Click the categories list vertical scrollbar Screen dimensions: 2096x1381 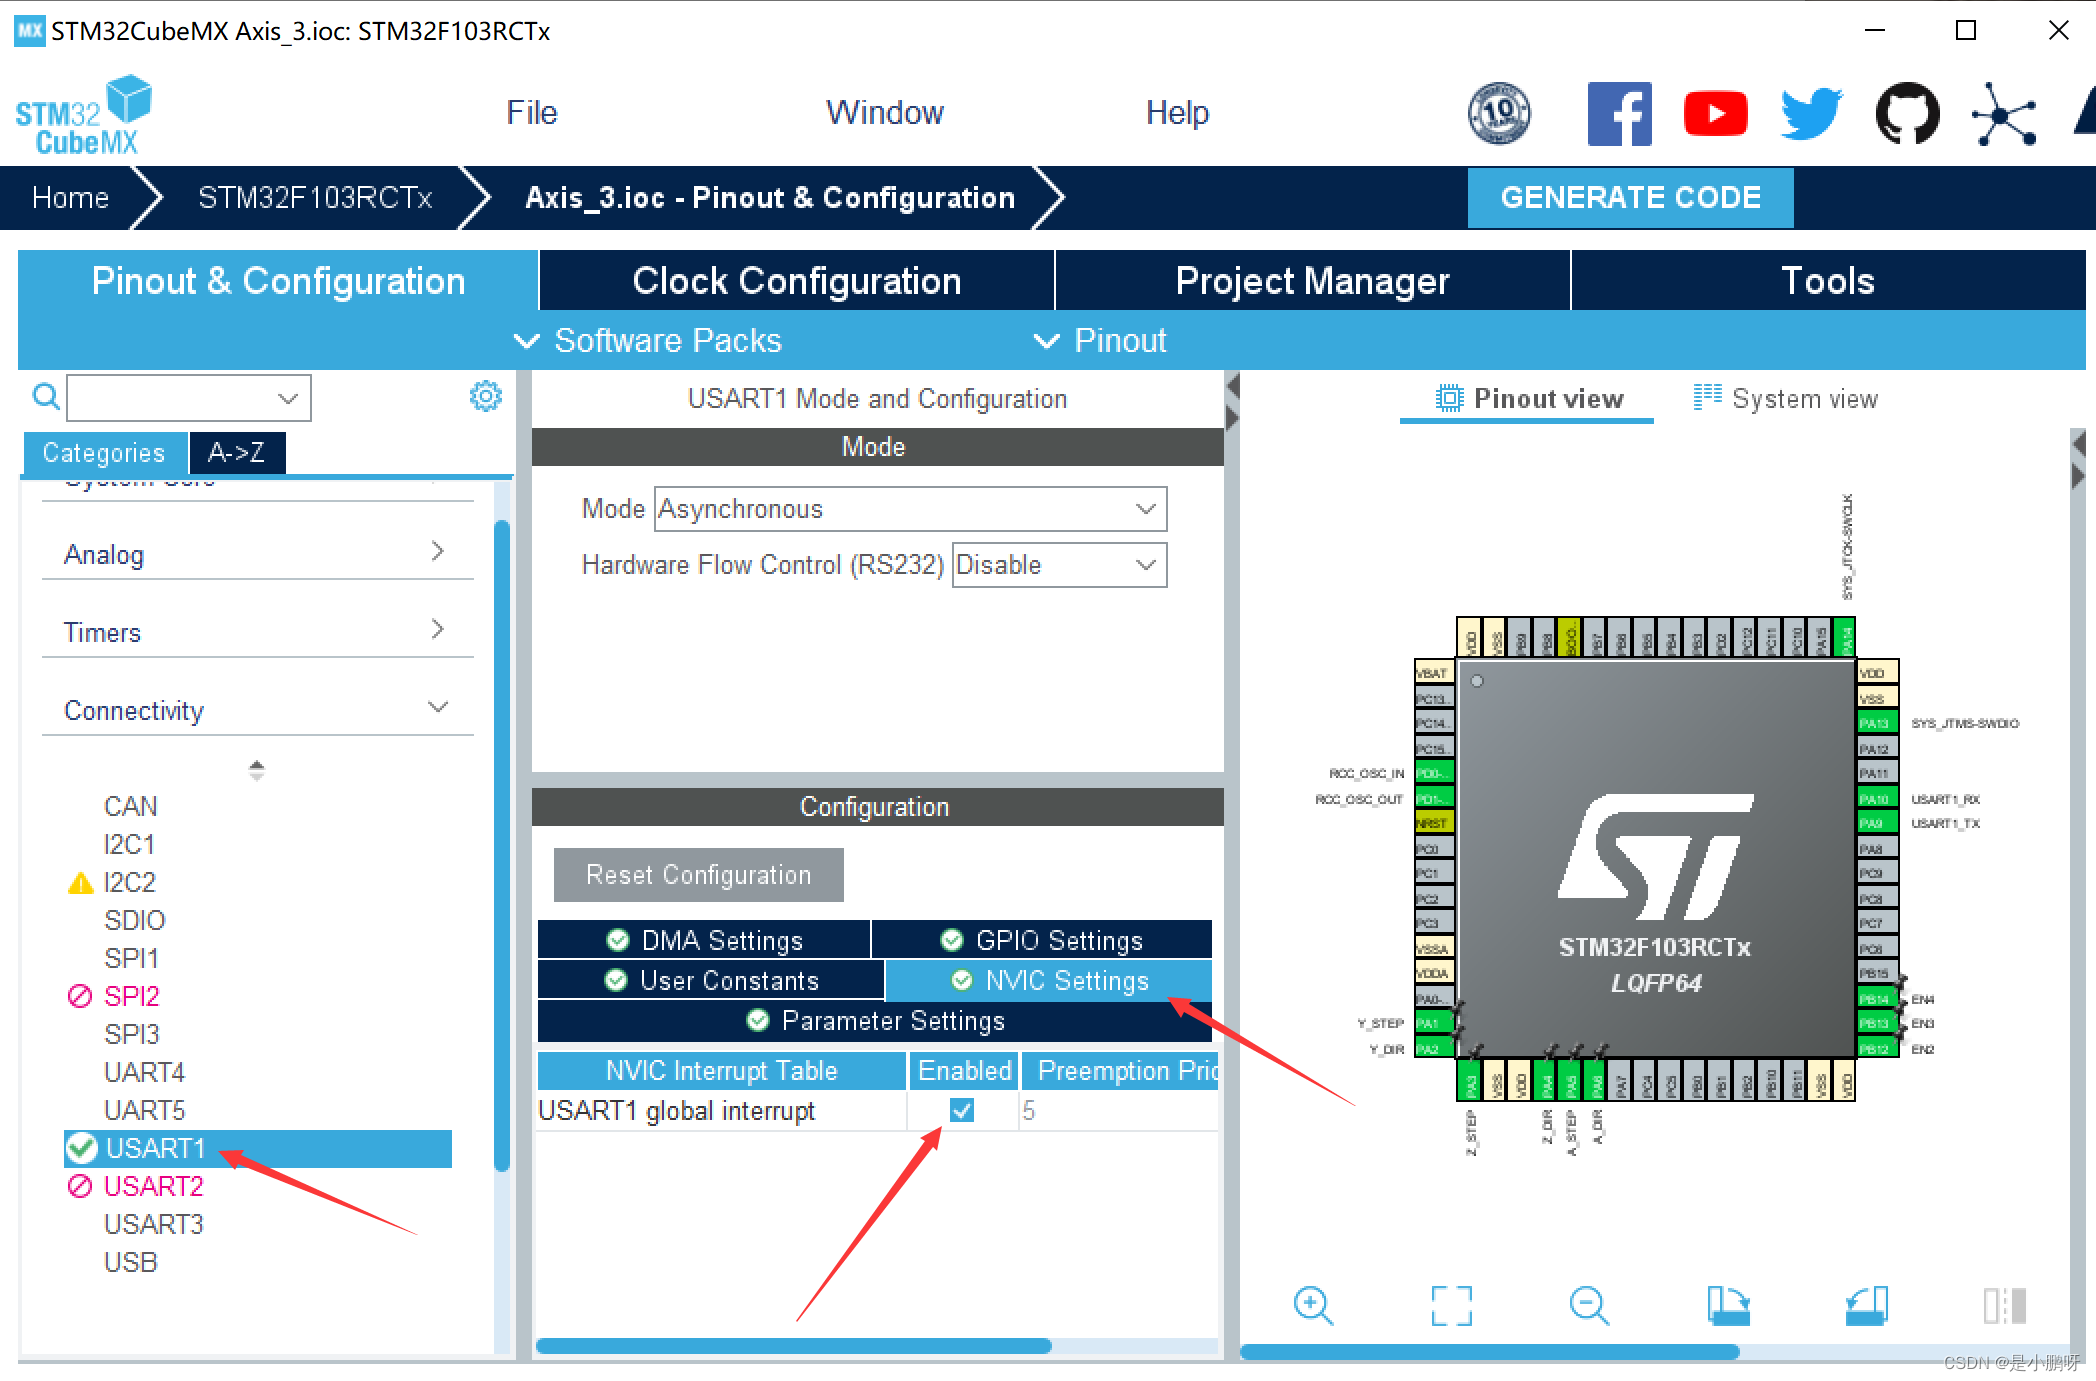tap(502, 845)
